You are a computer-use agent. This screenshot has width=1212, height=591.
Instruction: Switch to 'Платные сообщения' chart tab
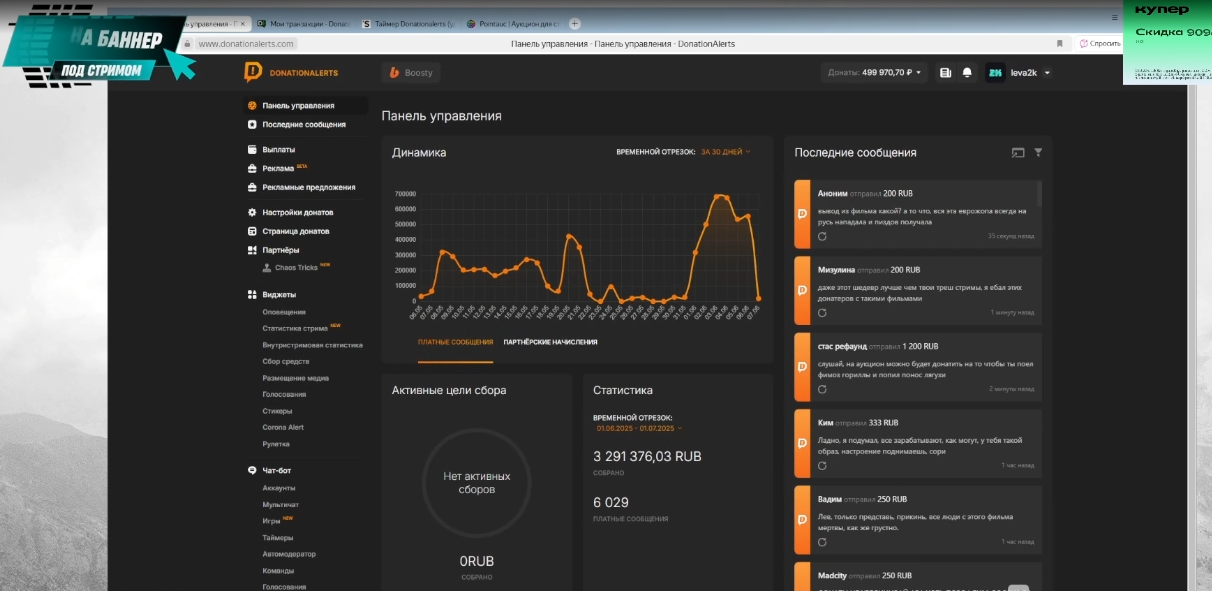click(x=455, y=342)
